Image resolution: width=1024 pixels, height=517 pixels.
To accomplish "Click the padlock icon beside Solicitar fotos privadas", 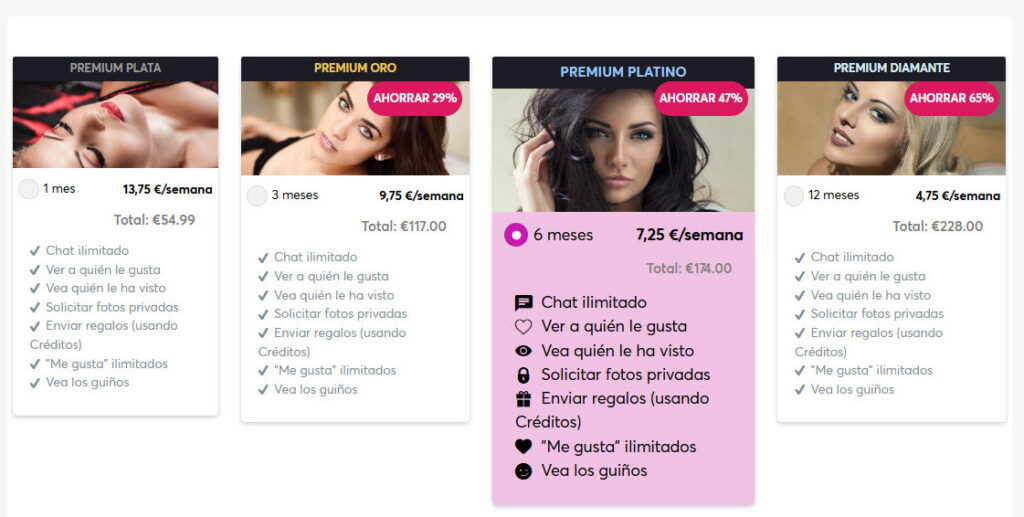I will tap(524, 375).
